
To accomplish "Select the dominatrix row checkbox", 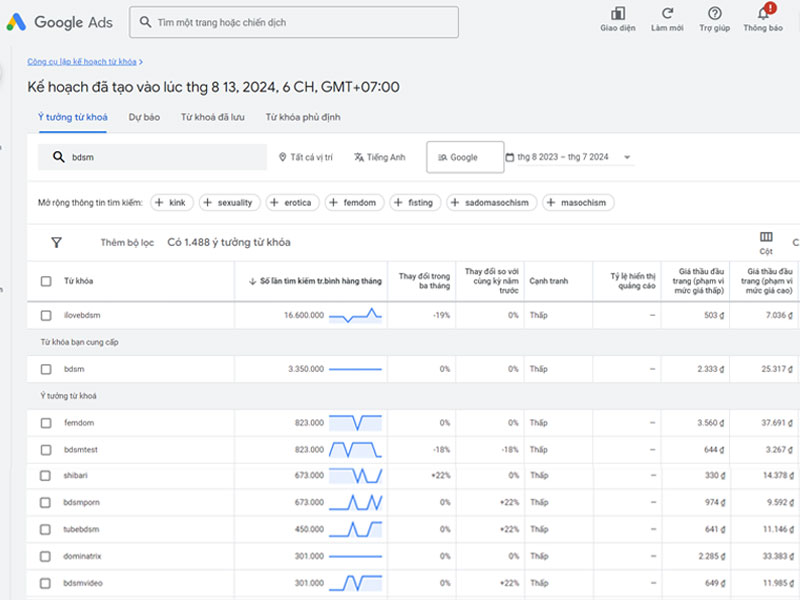I will (46, 556).
